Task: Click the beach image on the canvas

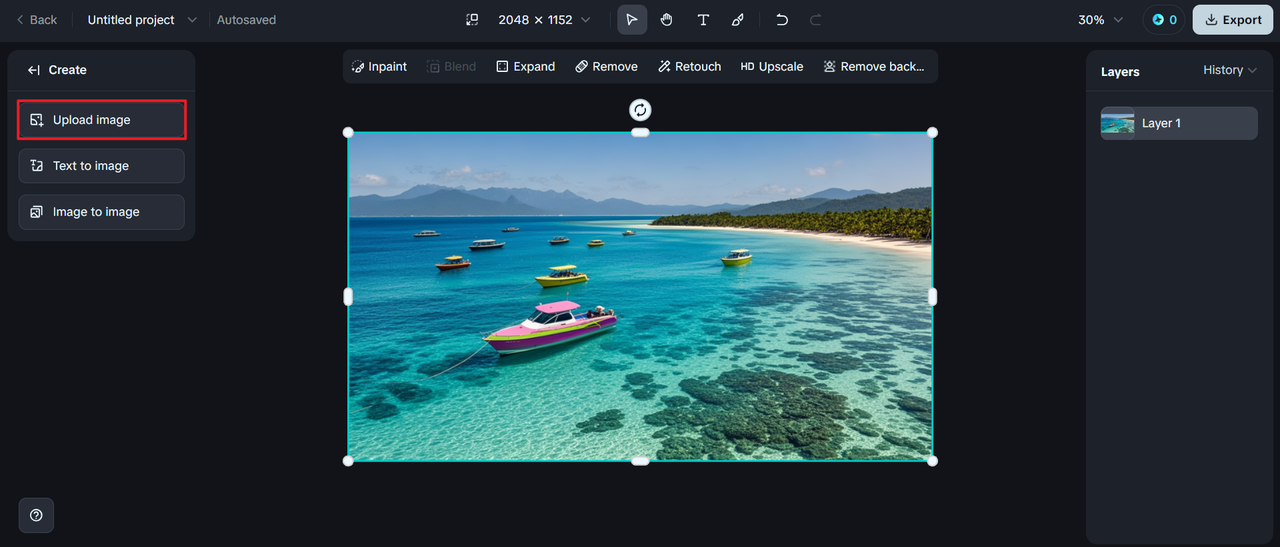Action: click(x=640, y=296)
